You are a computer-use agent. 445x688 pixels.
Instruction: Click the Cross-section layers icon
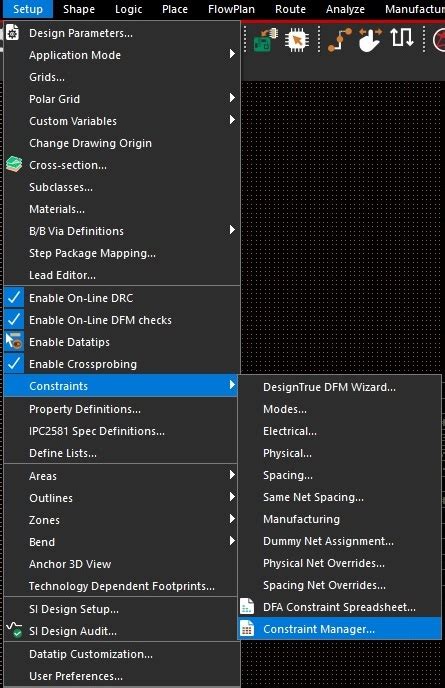click(14, 165)
